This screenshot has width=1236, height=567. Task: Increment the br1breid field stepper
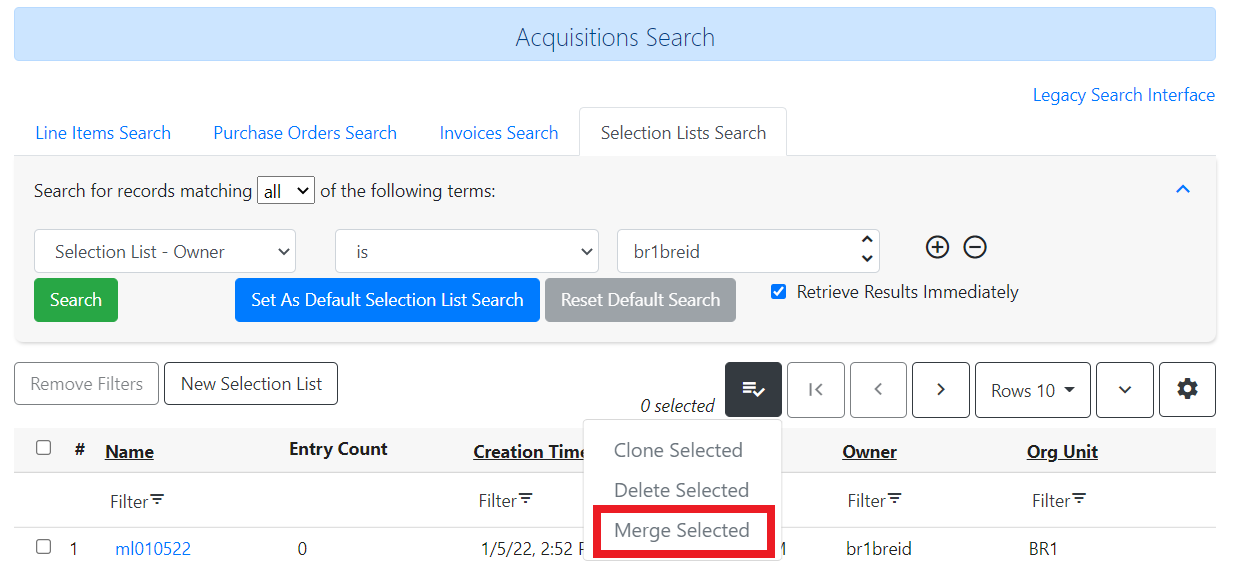coord(866,241)
